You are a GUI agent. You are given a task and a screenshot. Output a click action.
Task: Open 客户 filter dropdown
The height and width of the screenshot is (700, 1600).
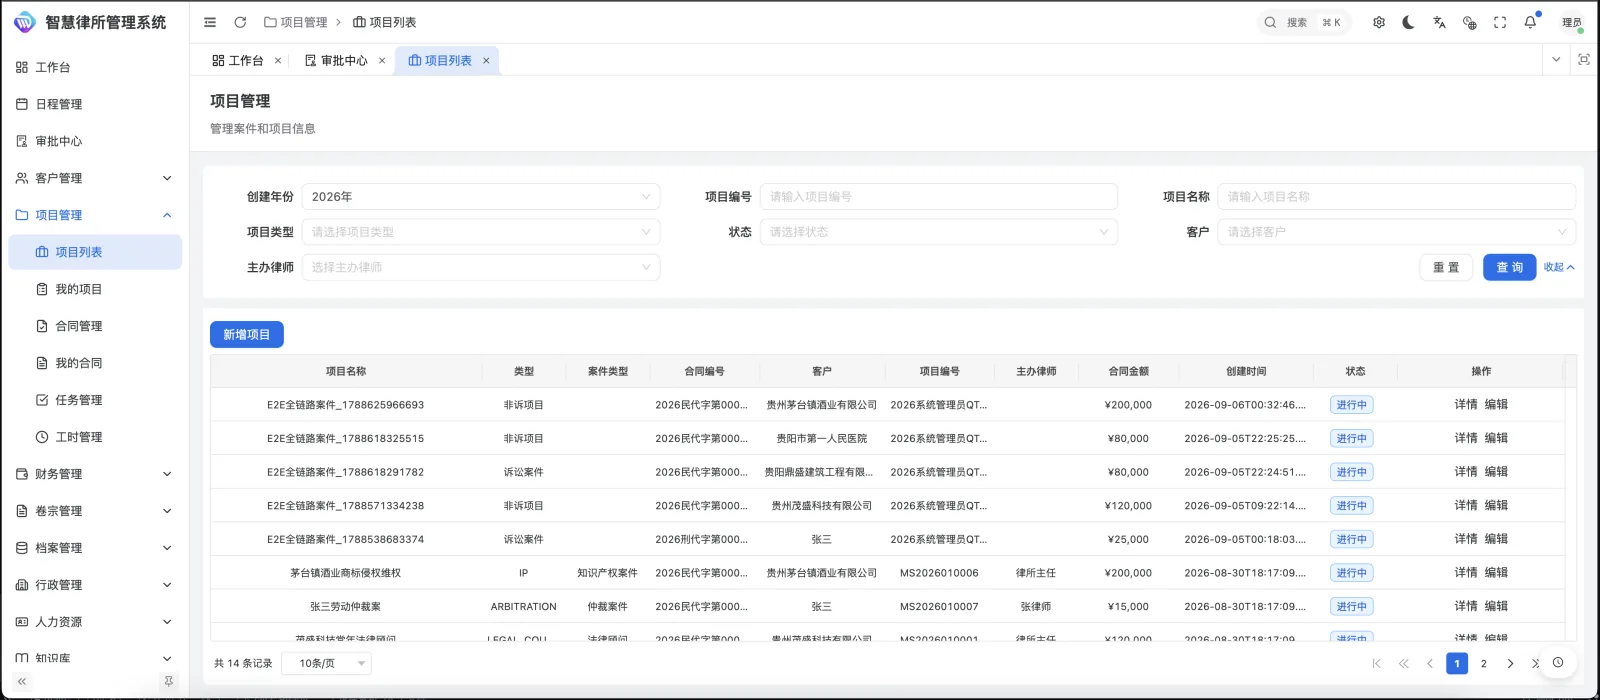click(1397, 232)
